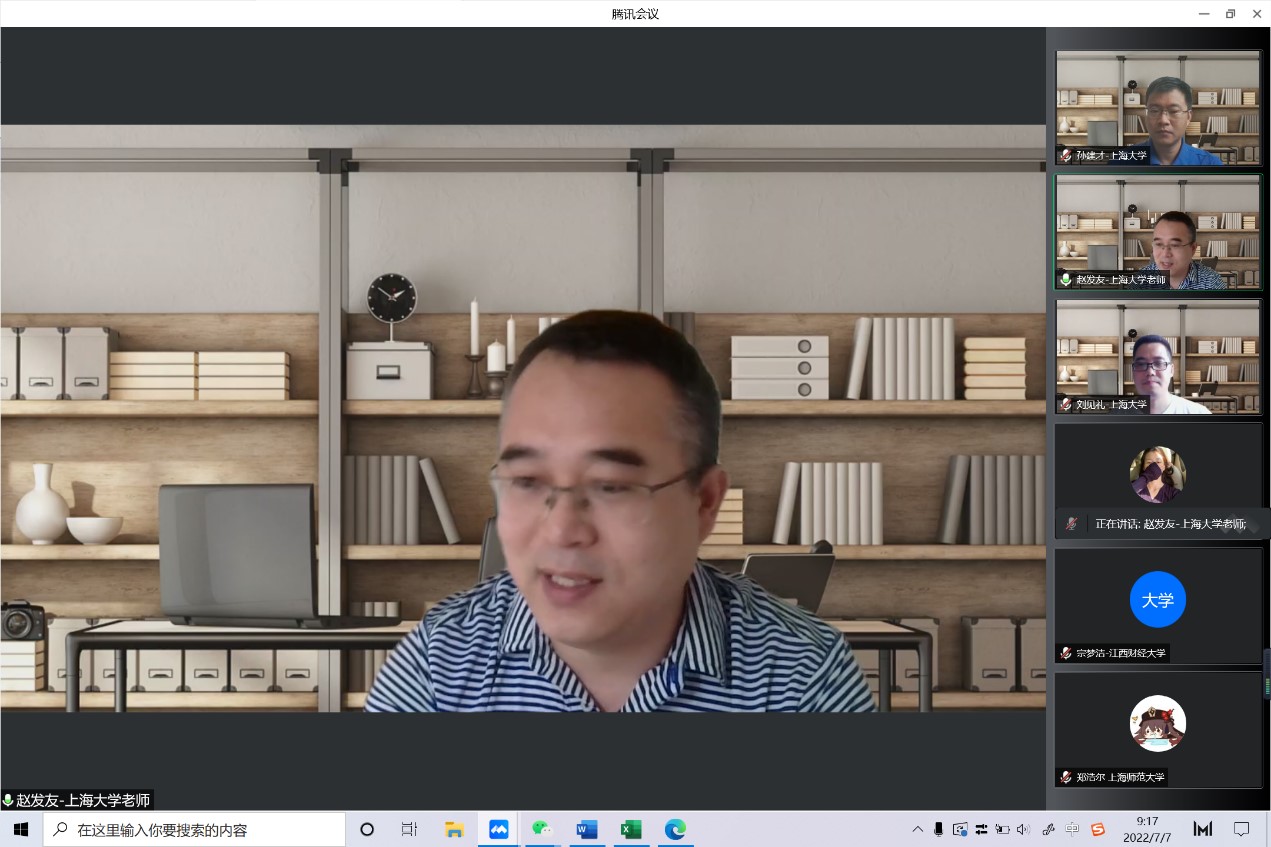
Task: Select 孙健才-上海大学 participant video thumbnail
Action: click(x=1157, y=107)
